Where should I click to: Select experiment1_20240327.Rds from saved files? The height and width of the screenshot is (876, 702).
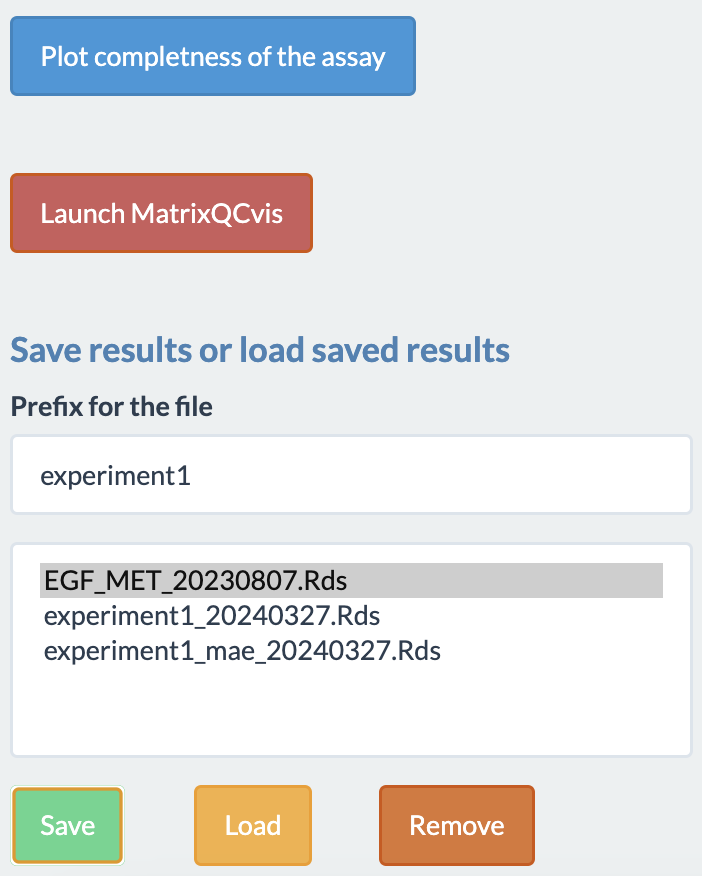coord(351,616)
